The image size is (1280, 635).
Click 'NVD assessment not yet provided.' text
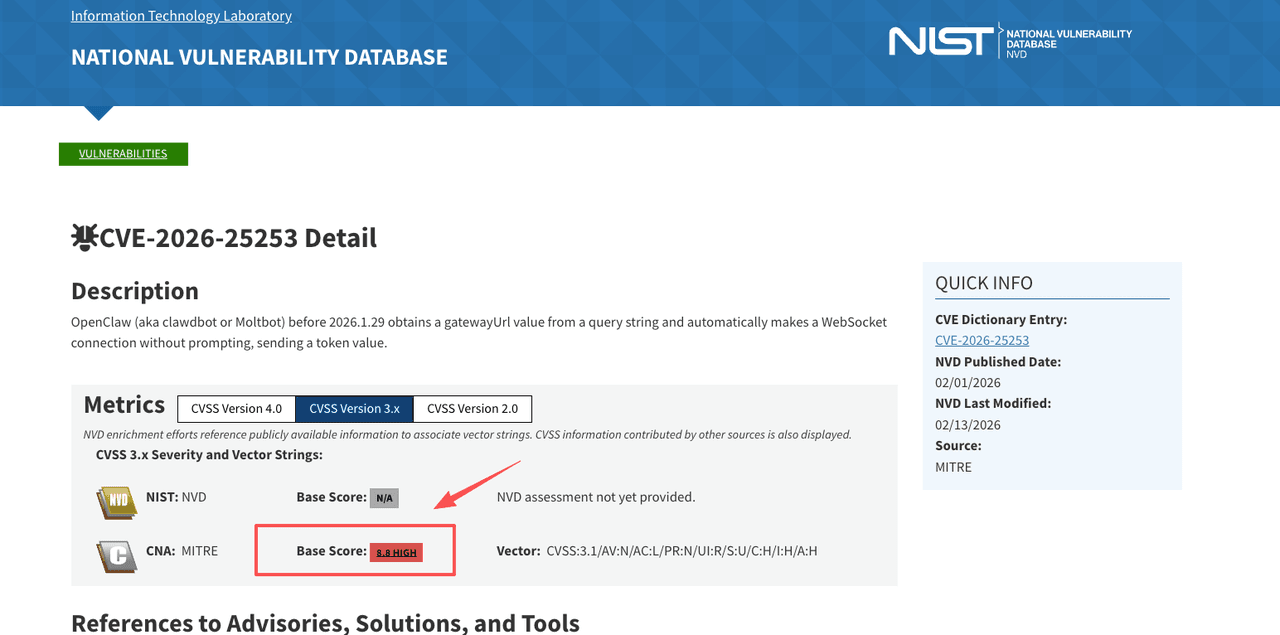point(596,497)
